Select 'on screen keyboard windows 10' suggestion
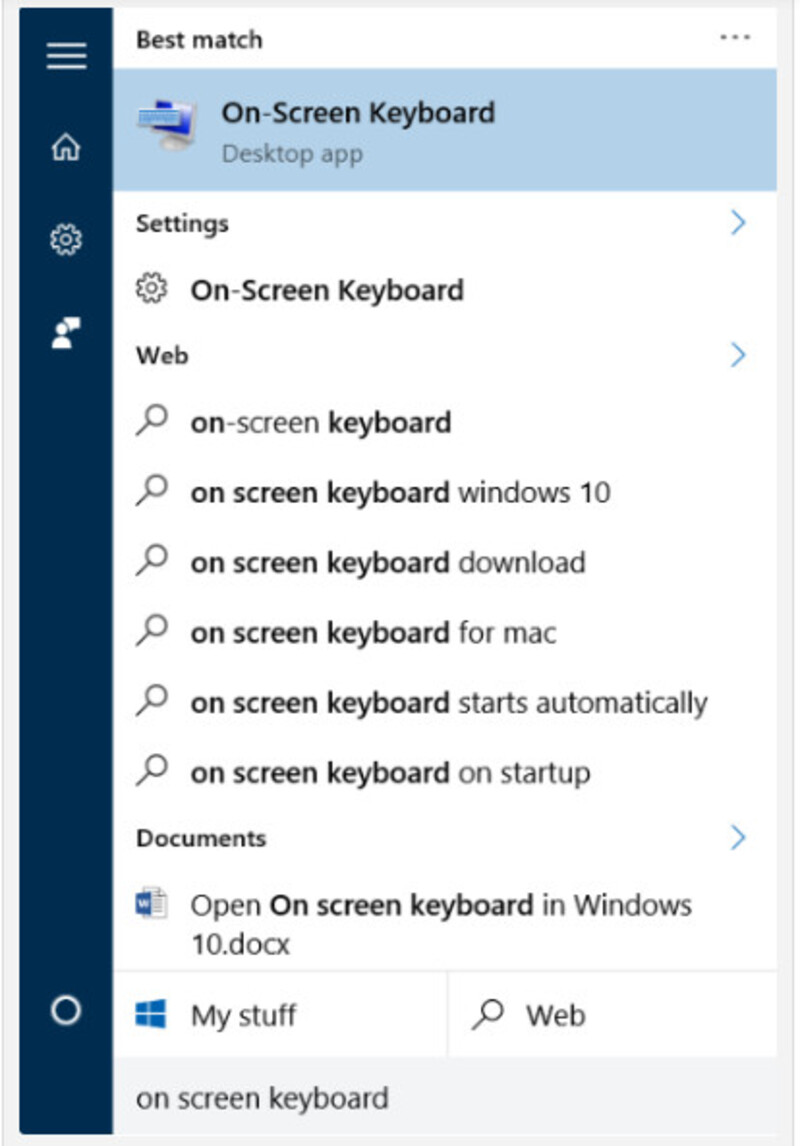The width and height of the screenshot is (800, 1146). click(x=445, y=493)
